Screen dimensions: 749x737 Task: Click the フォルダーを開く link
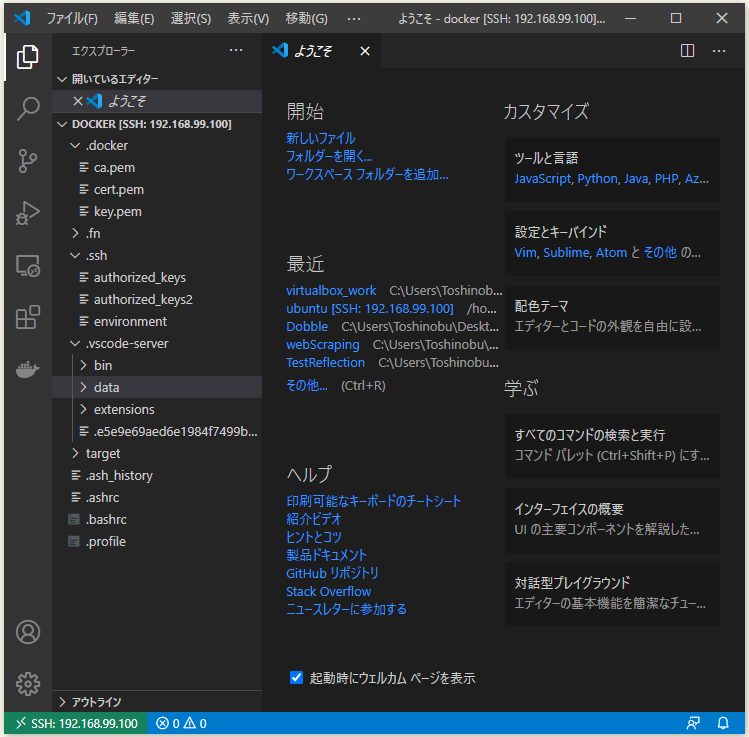click(329, 156)
